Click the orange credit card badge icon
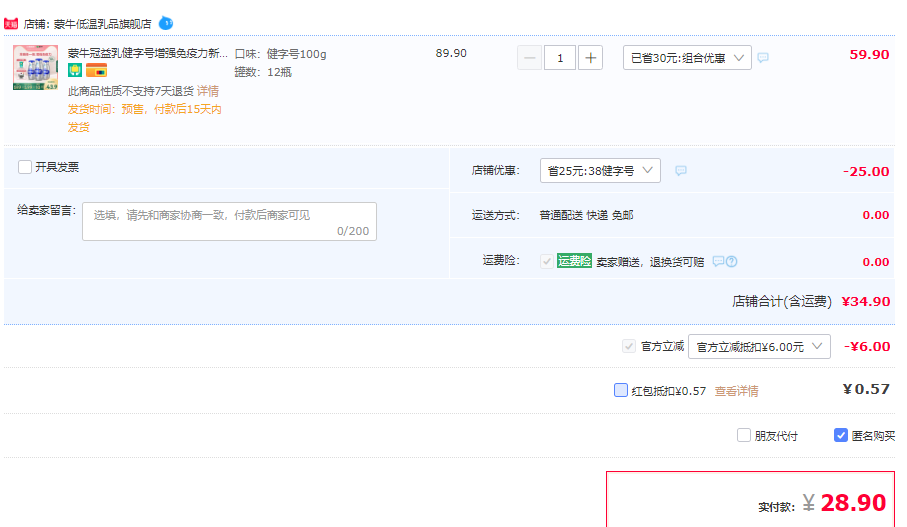Viewport: 907px width, 527px height. tap(97, 71)
